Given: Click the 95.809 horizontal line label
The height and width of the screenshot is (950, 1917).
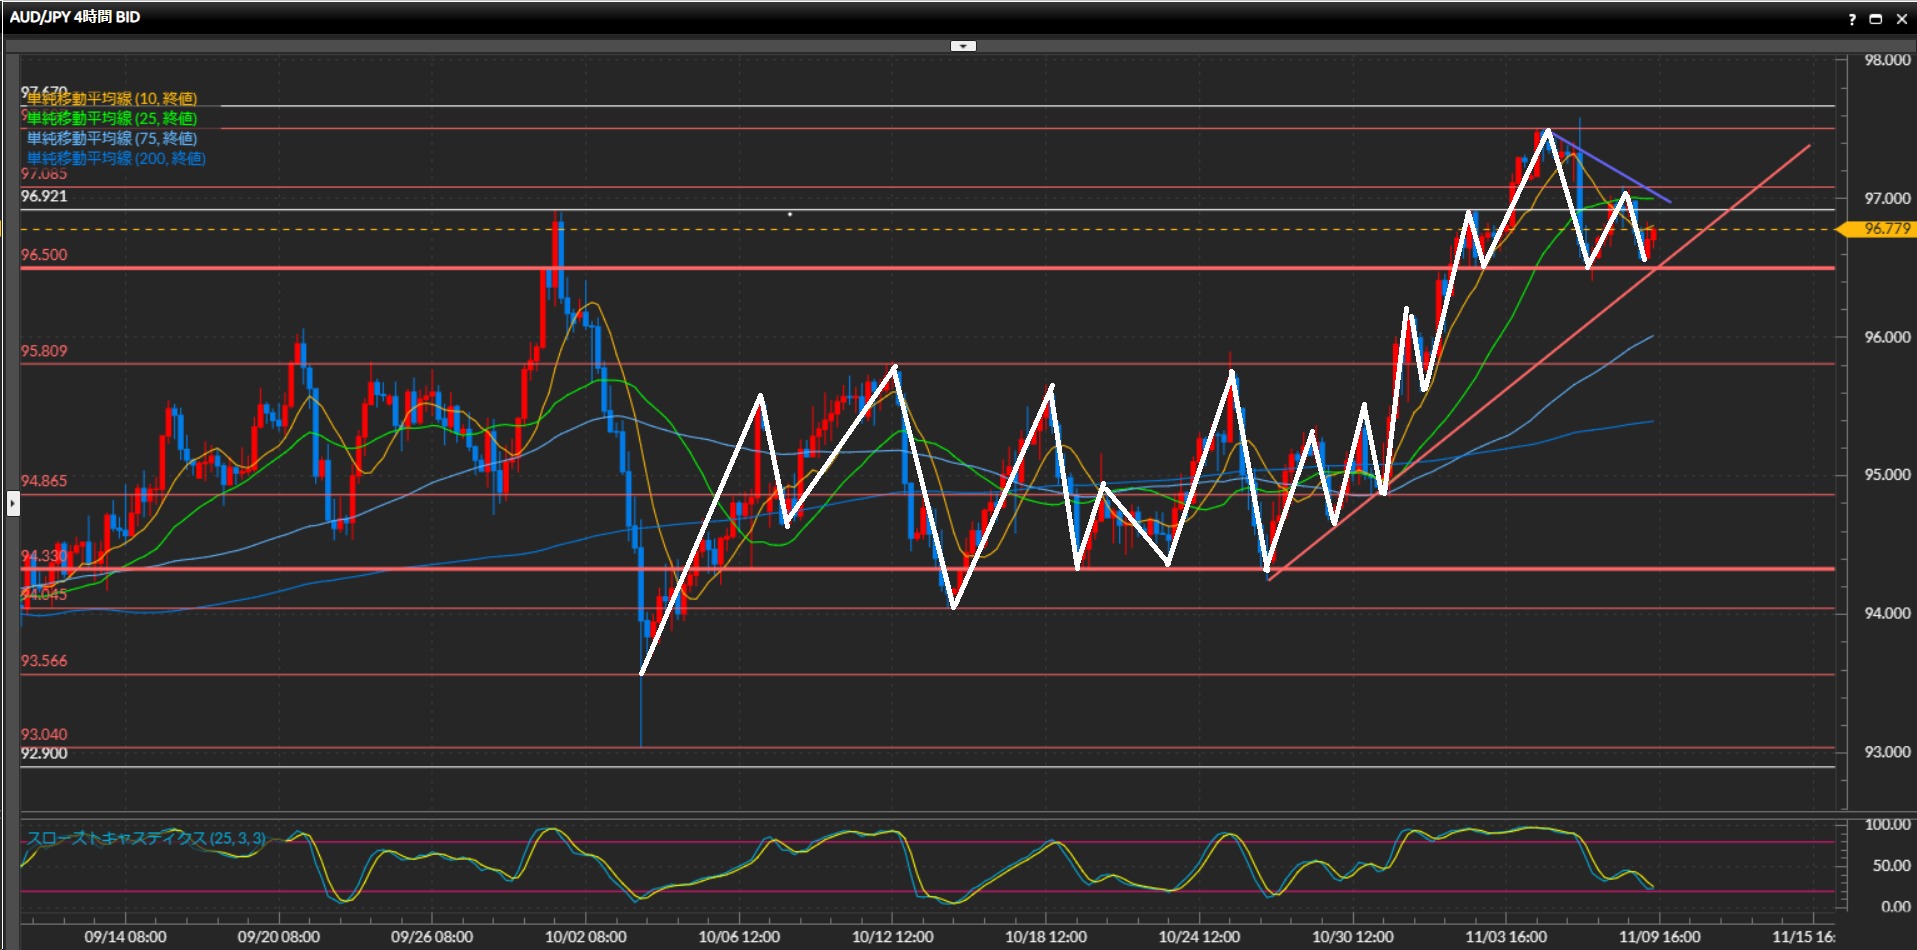Looking at the screenshot, I should (44, 351).
